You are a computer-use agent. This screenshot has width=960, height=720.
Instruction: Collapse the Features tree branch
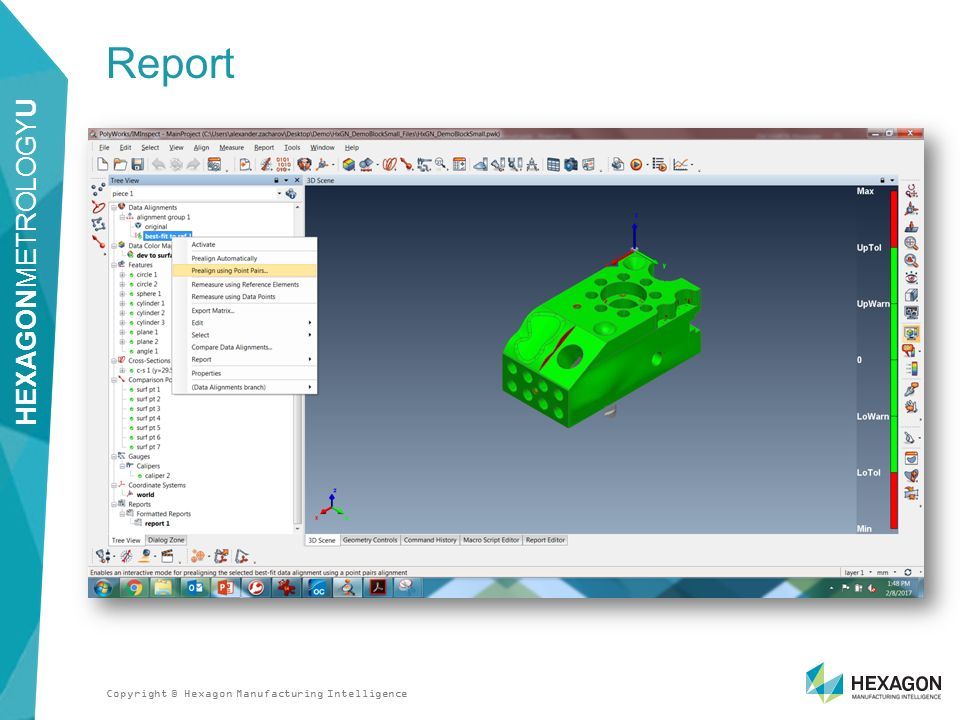point(114,265)
